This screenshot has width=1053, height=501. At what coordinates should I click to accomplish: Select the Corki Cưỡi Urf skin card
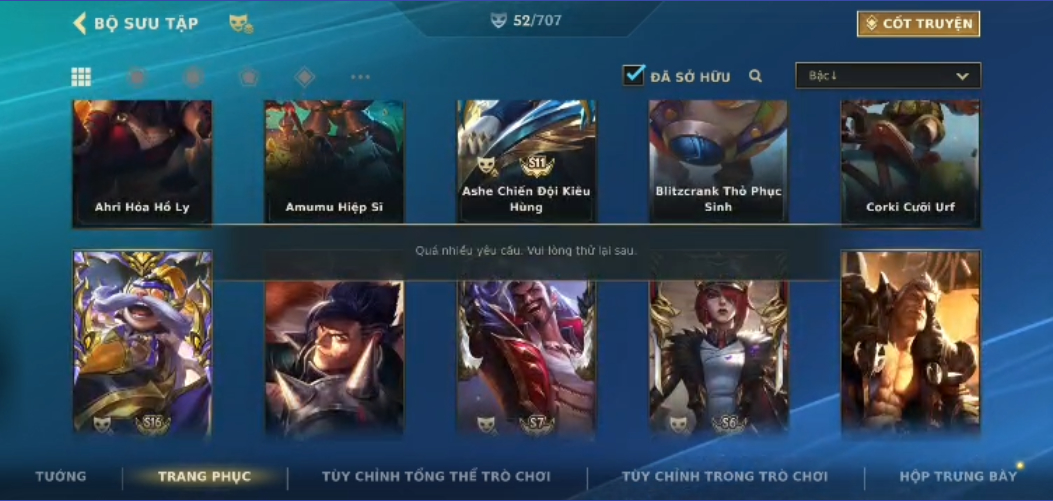click(x=910, y=163)
